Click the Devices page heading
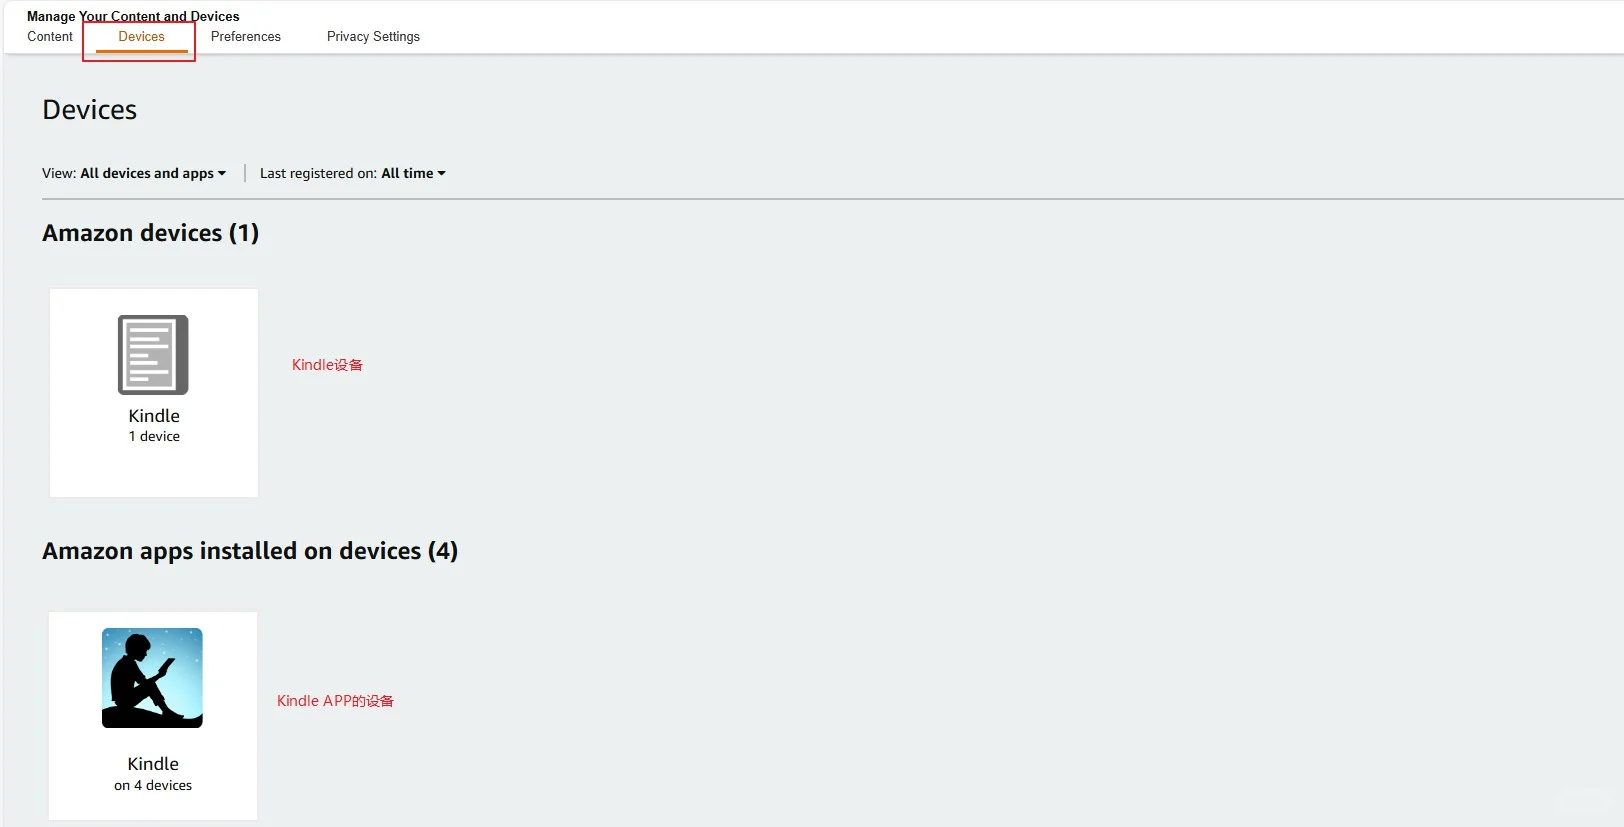1624x827 pixels. tap(89, 110)
